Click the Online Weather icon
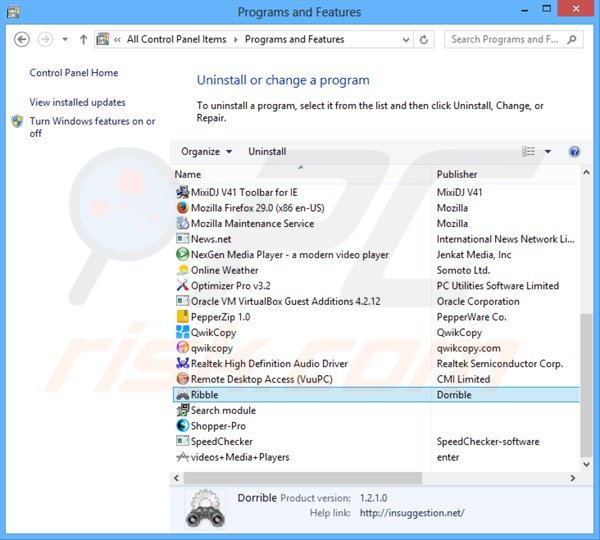The width and height of the screenshot is (600, 540). click(x=183, y=270)
